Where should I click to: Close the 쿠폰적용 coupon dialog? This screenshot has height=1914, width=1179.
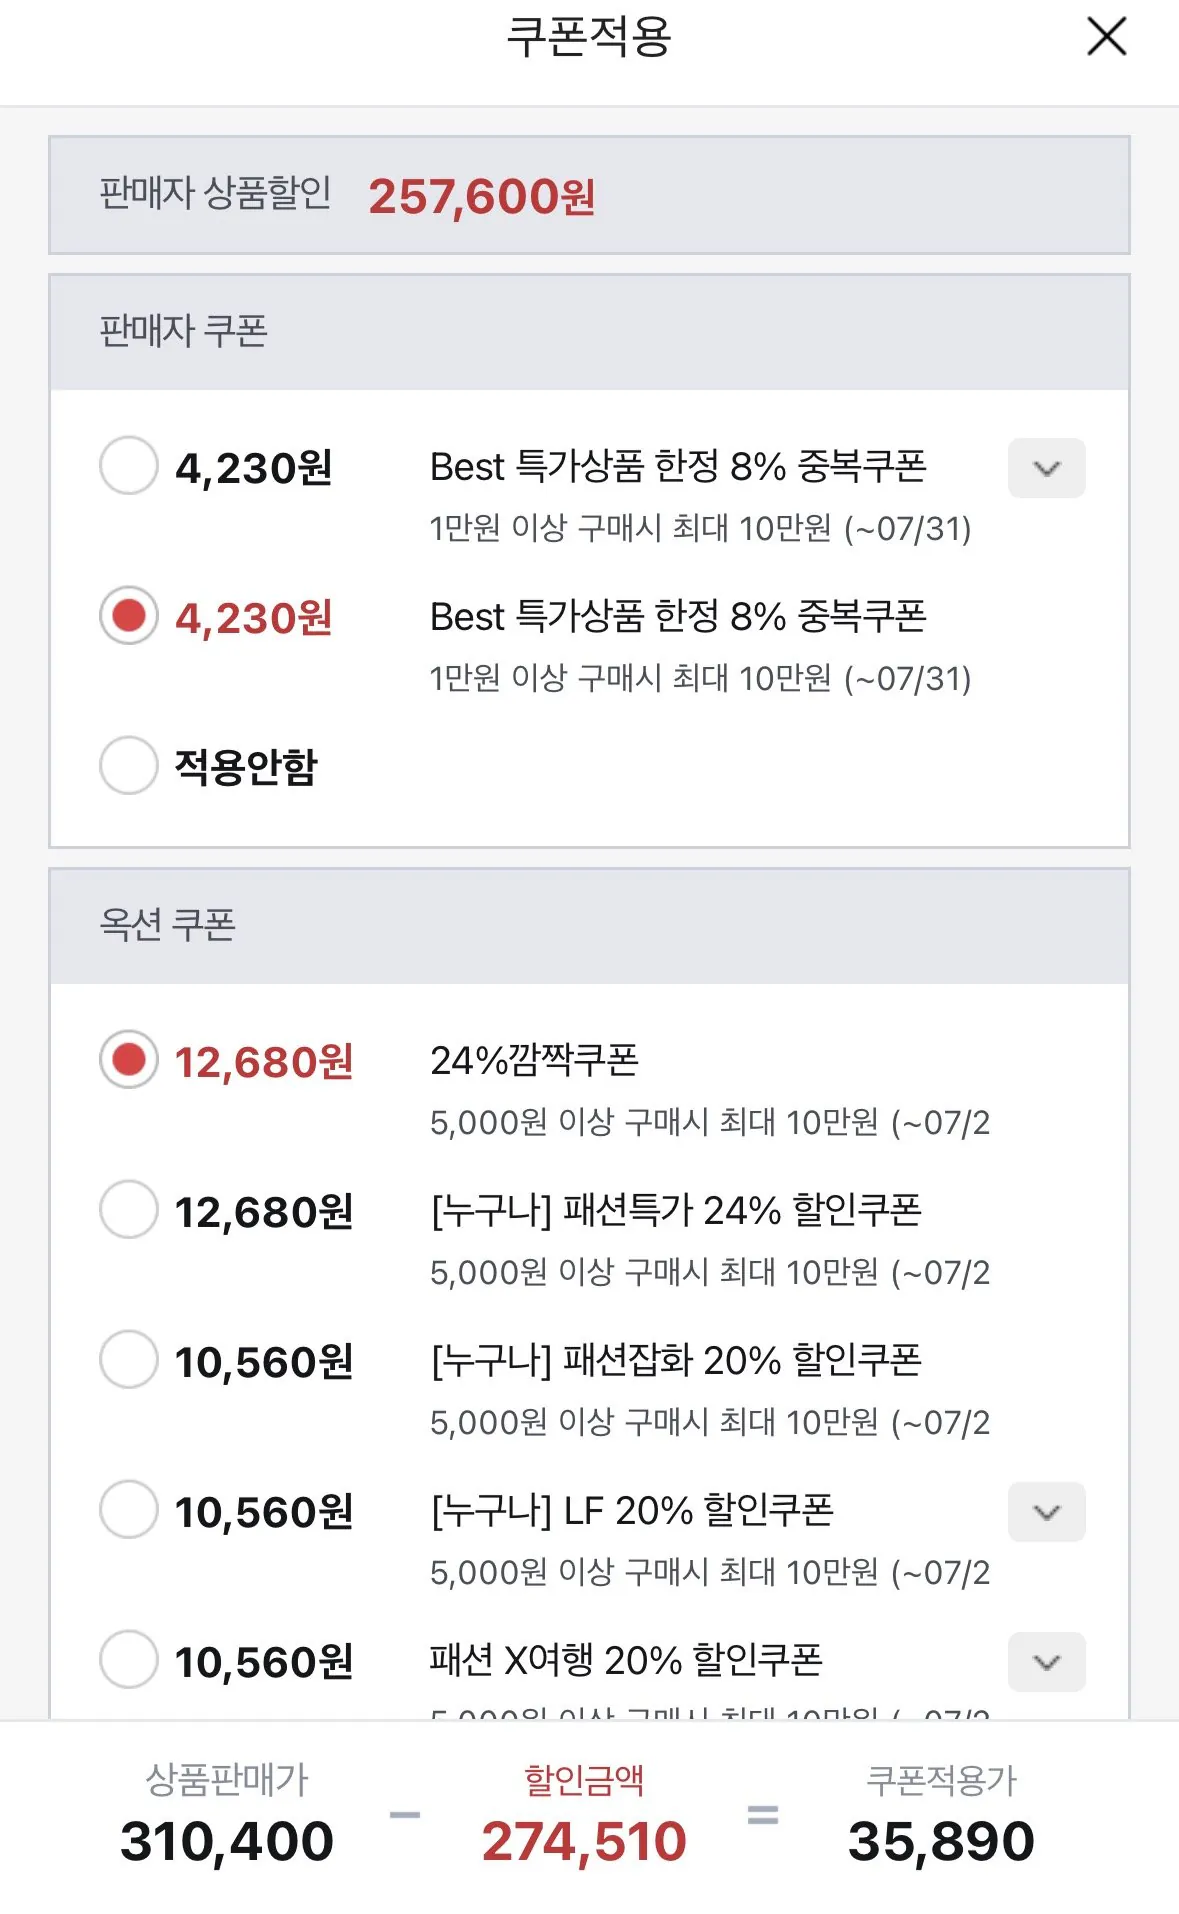[1106, 37]
